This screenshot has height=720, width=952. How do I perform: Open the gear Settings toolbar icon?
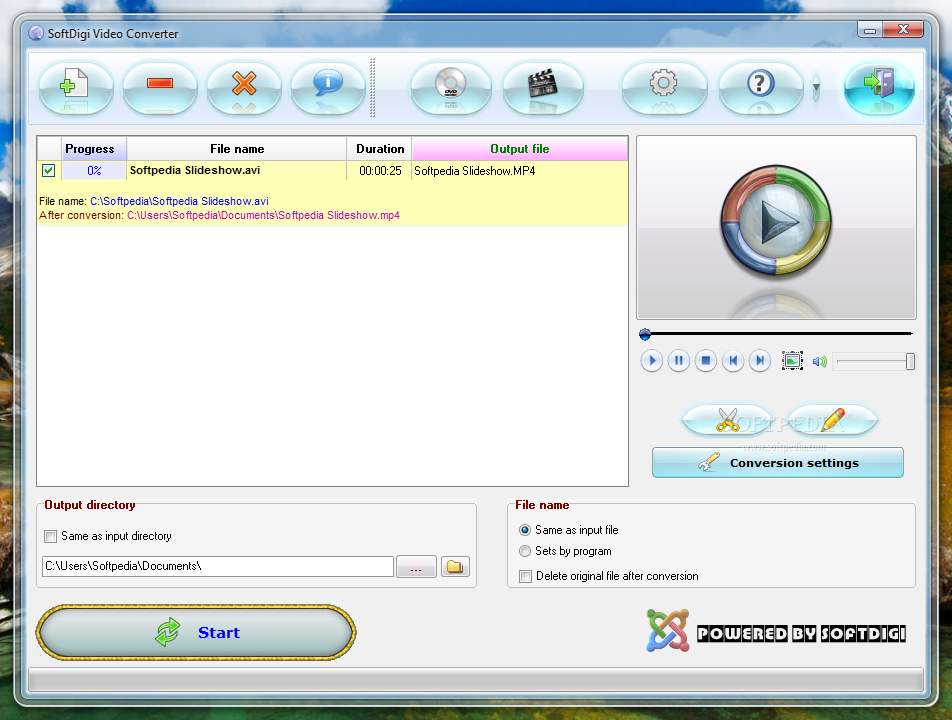click(664, 87)
